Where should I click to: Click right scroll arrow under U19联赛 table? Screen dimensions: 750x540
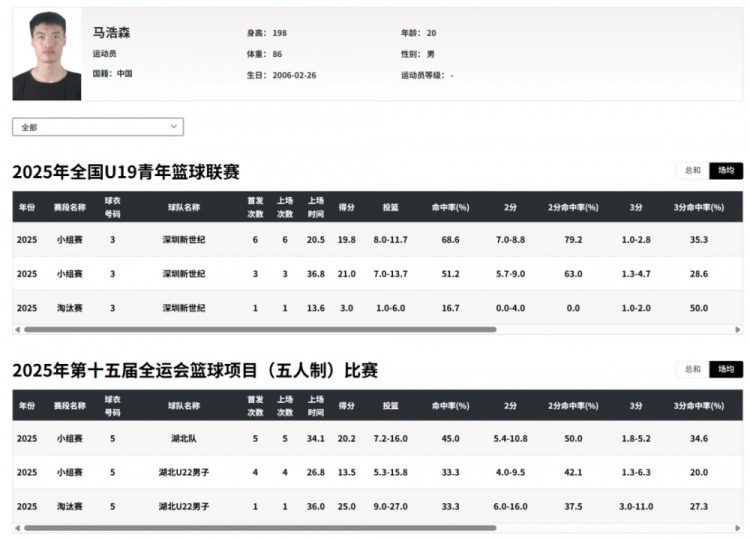point(738,329)
